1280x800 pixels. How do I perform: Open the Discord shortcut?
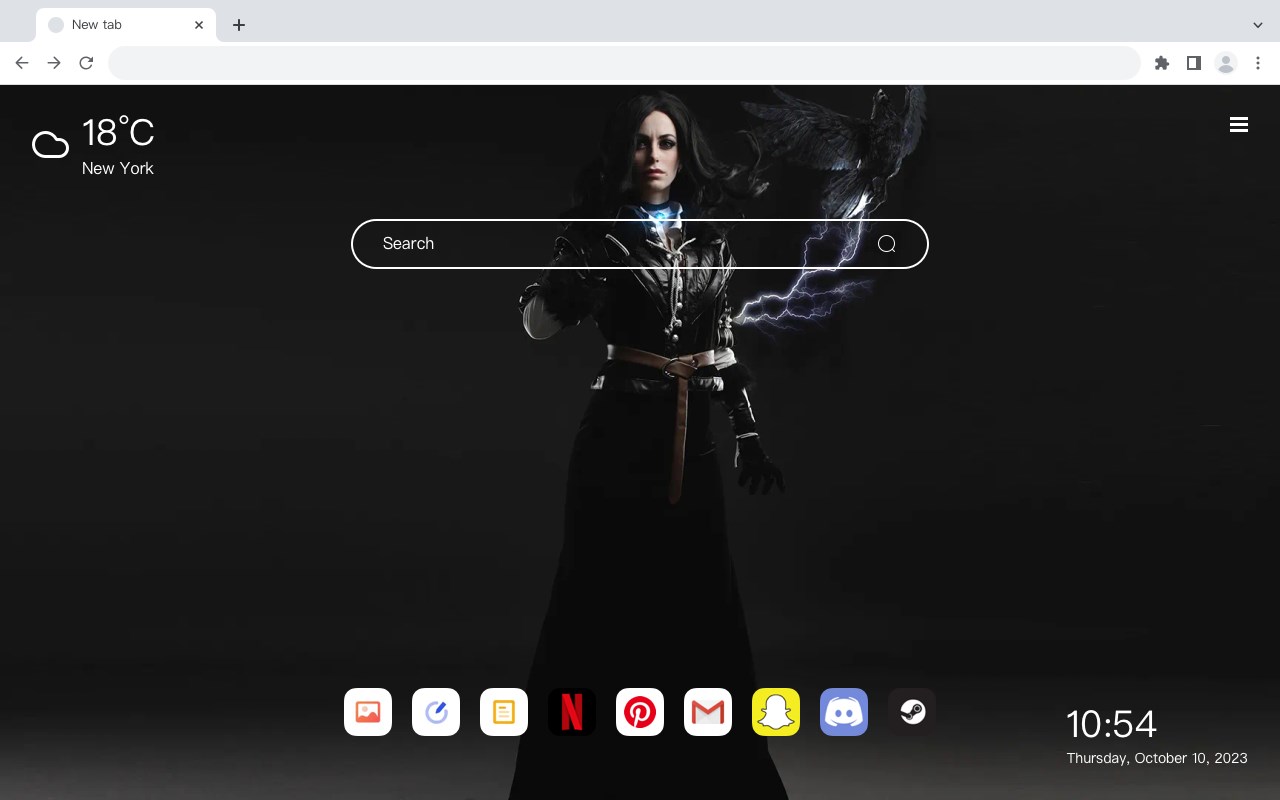click(844, 712)
